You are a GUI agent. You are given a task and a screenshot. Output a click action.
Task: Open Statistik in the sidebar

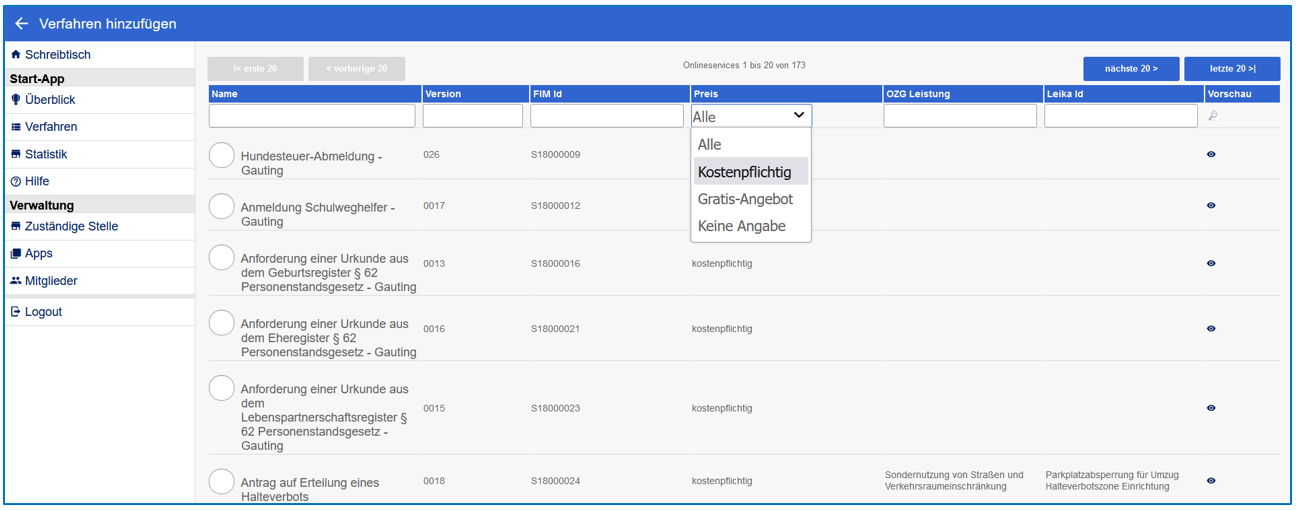(46, 154)
